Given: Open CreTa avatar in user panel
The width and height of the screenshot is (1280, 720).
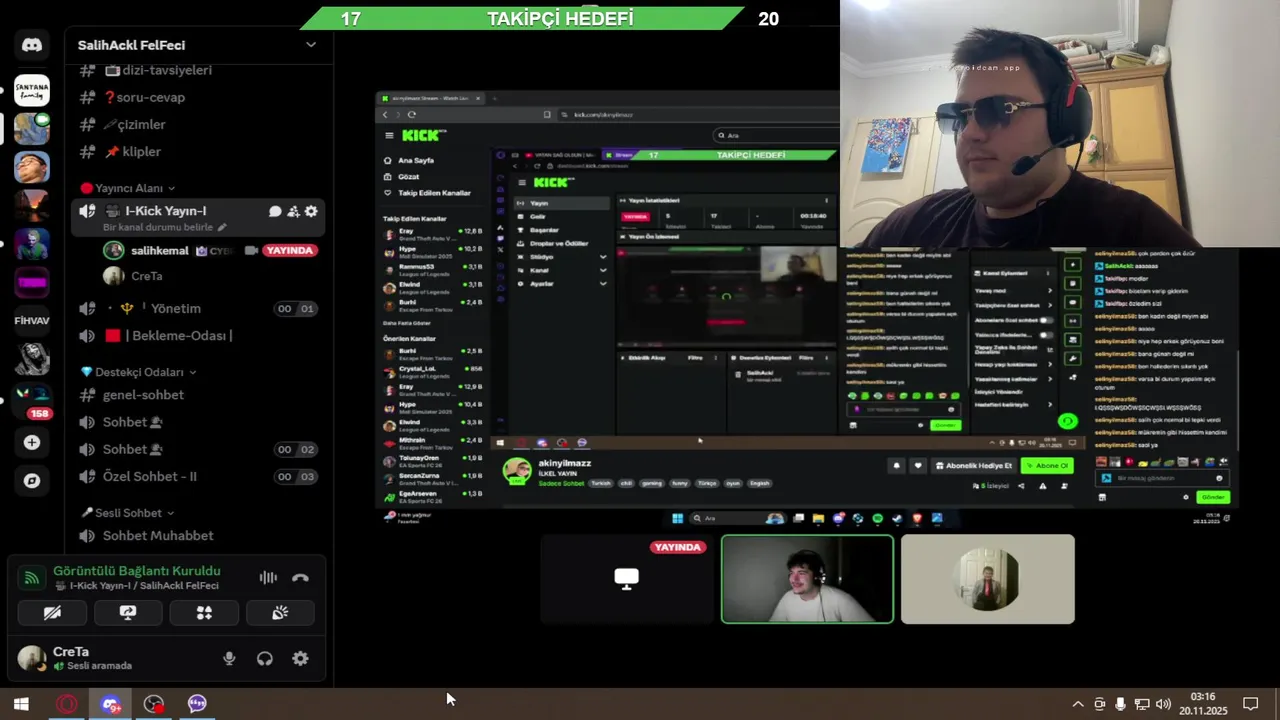Looking at the screenshot, I should [32, 658].
